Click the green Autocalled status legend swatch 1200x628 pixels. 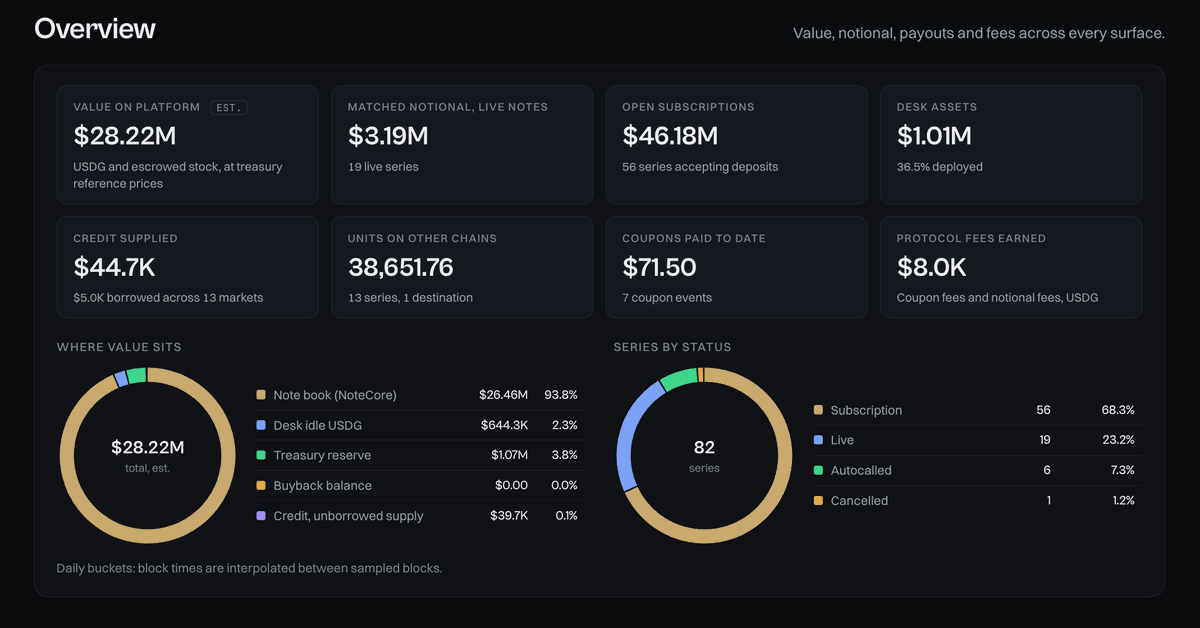click(x=818, y=470)
